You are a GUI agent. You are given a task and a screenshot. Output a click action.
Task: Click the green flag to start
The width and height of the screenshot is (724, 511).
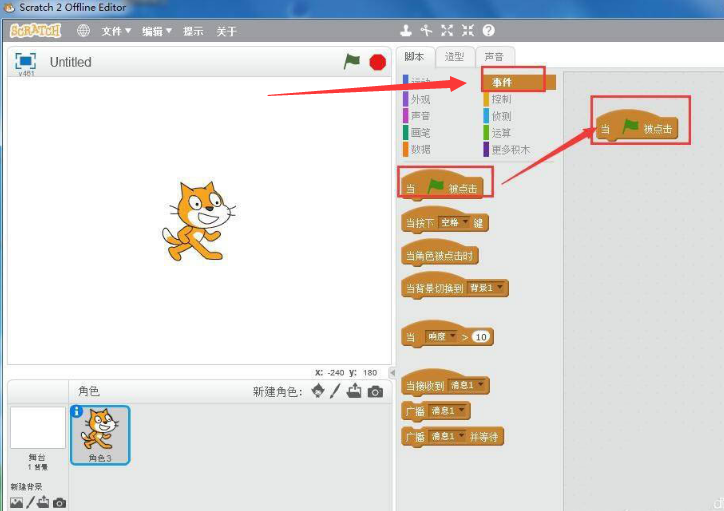click(x=351, y=61)
